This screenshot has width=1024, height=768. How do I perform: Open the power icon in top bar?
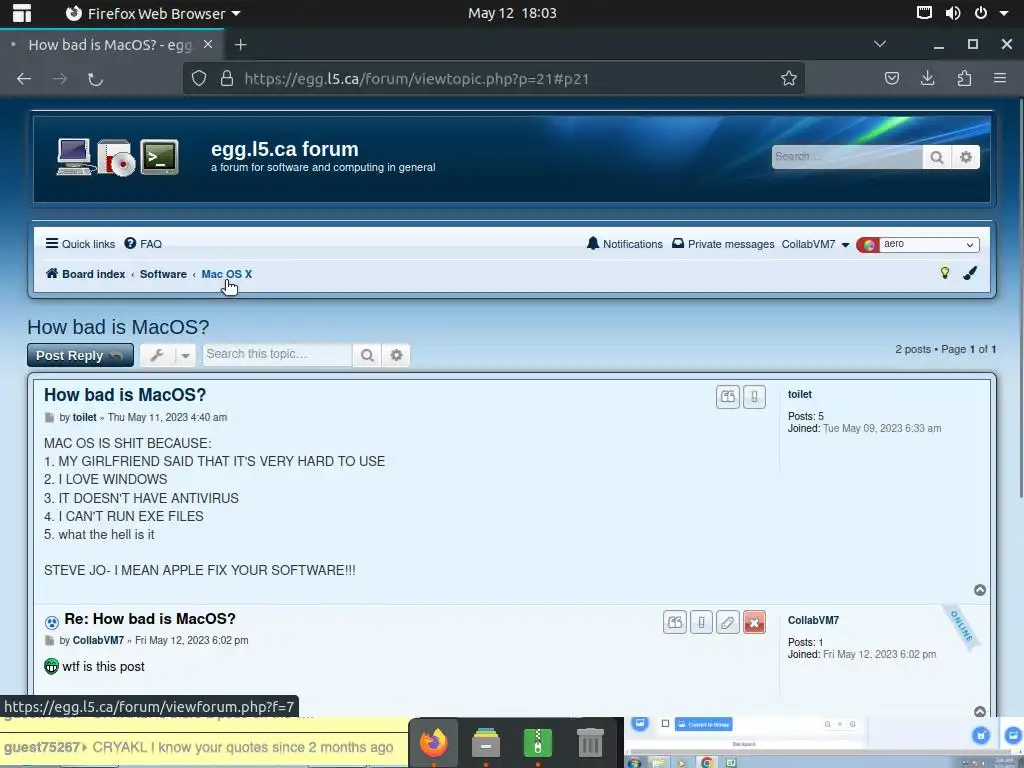tap(981, 12)
